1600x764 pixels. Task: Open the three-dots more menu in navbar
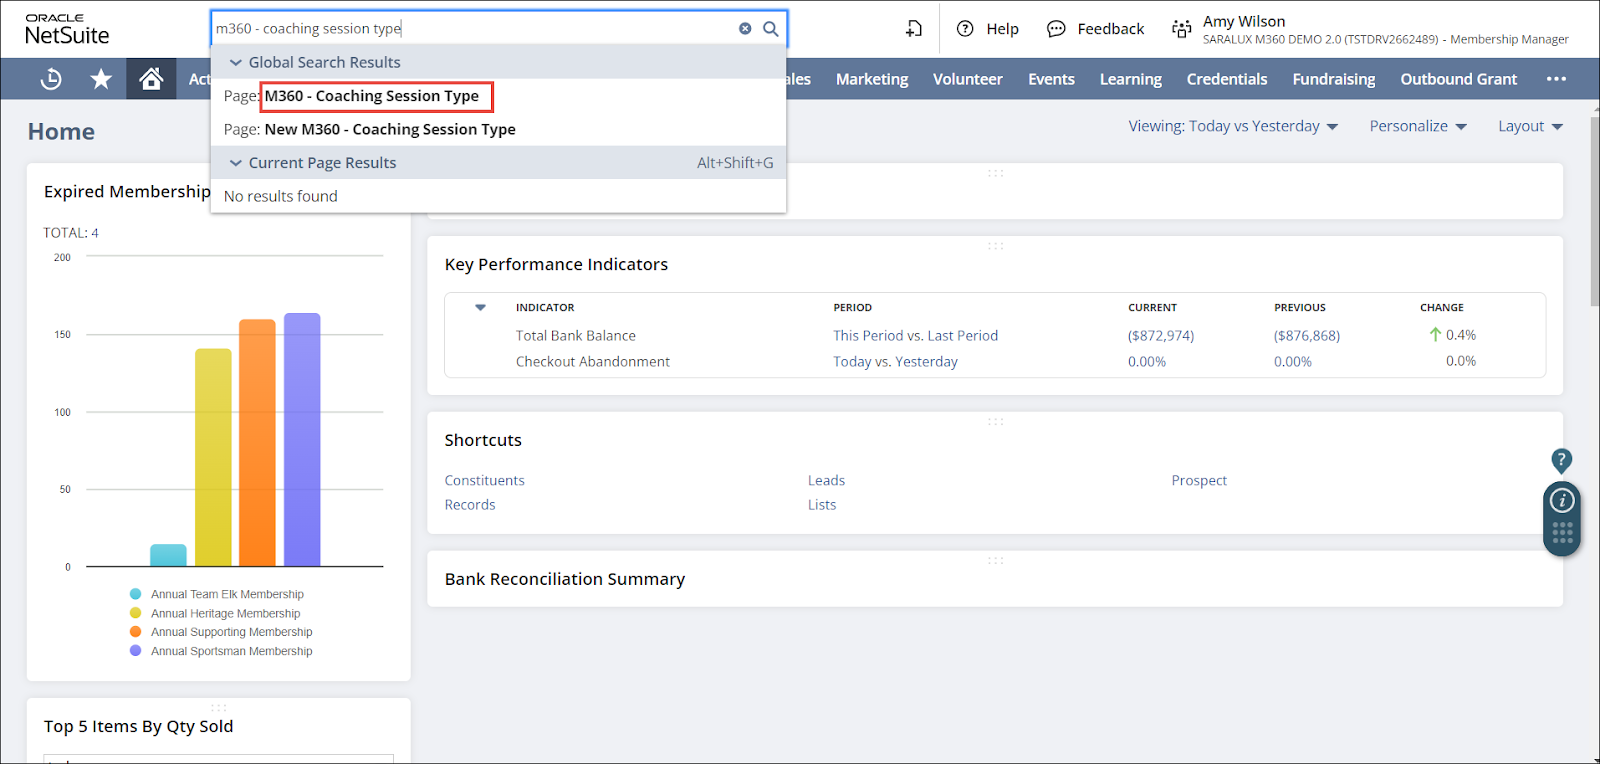click(x=1556, y=79)
